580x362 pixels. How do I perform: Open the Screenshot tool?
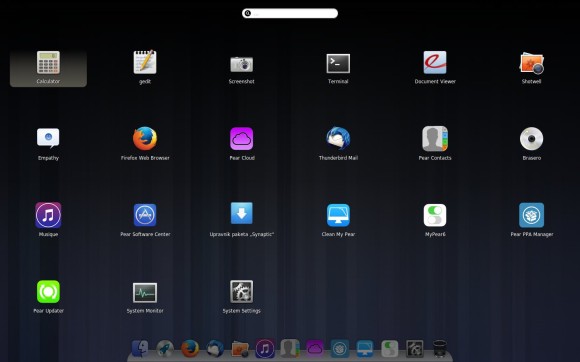click(x=242, y=64)
